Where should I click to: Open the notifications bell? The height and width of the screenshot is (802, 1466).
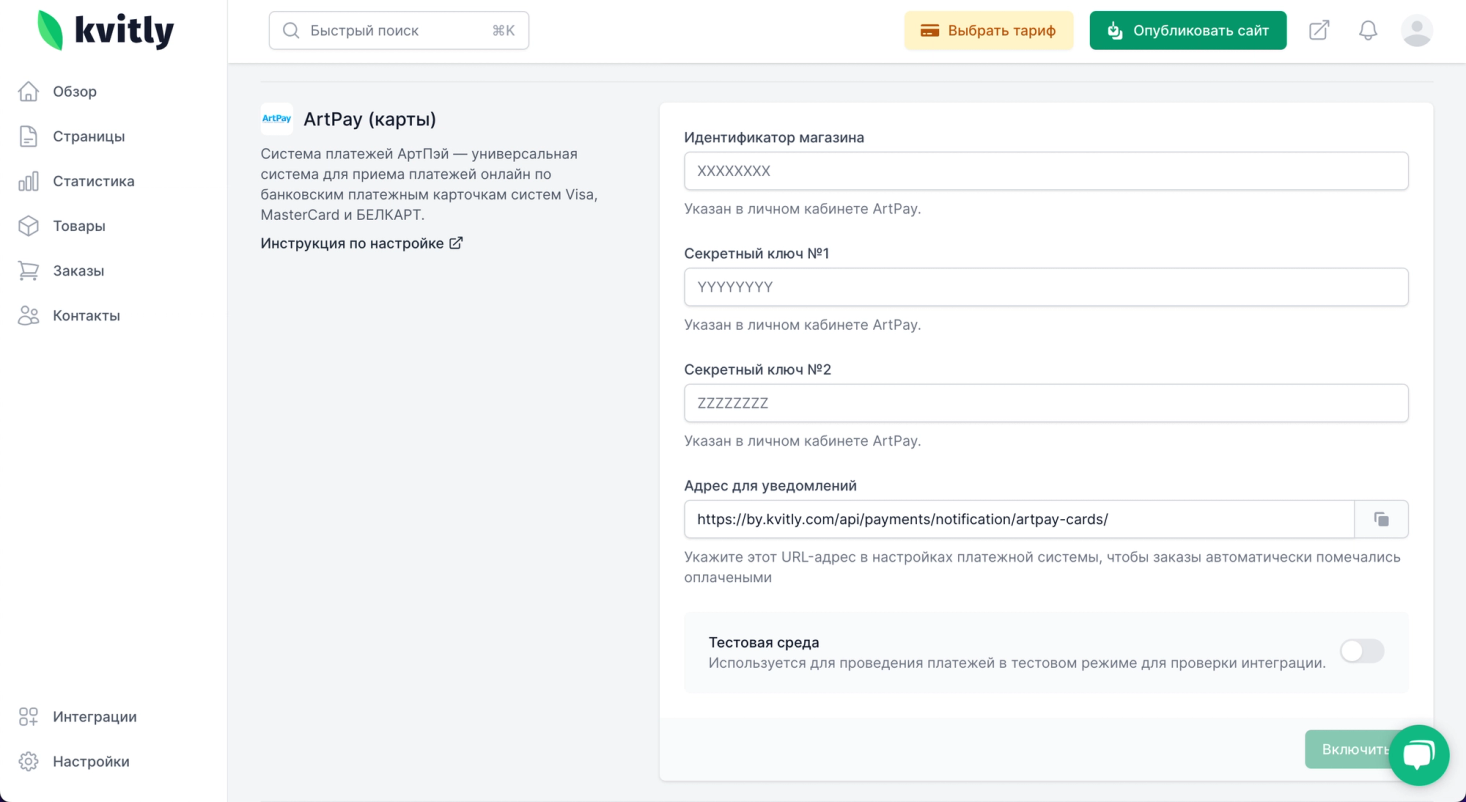1368,31
